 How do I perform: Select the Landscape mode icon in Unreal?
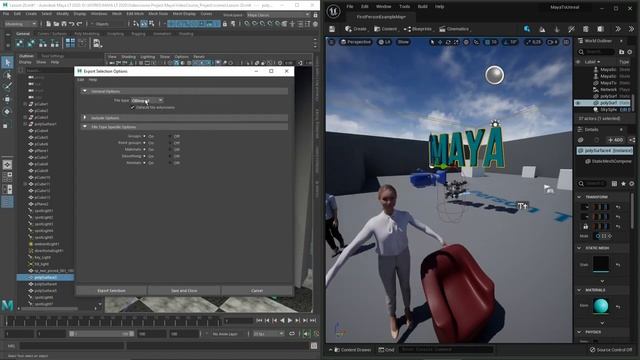[542, 29]
